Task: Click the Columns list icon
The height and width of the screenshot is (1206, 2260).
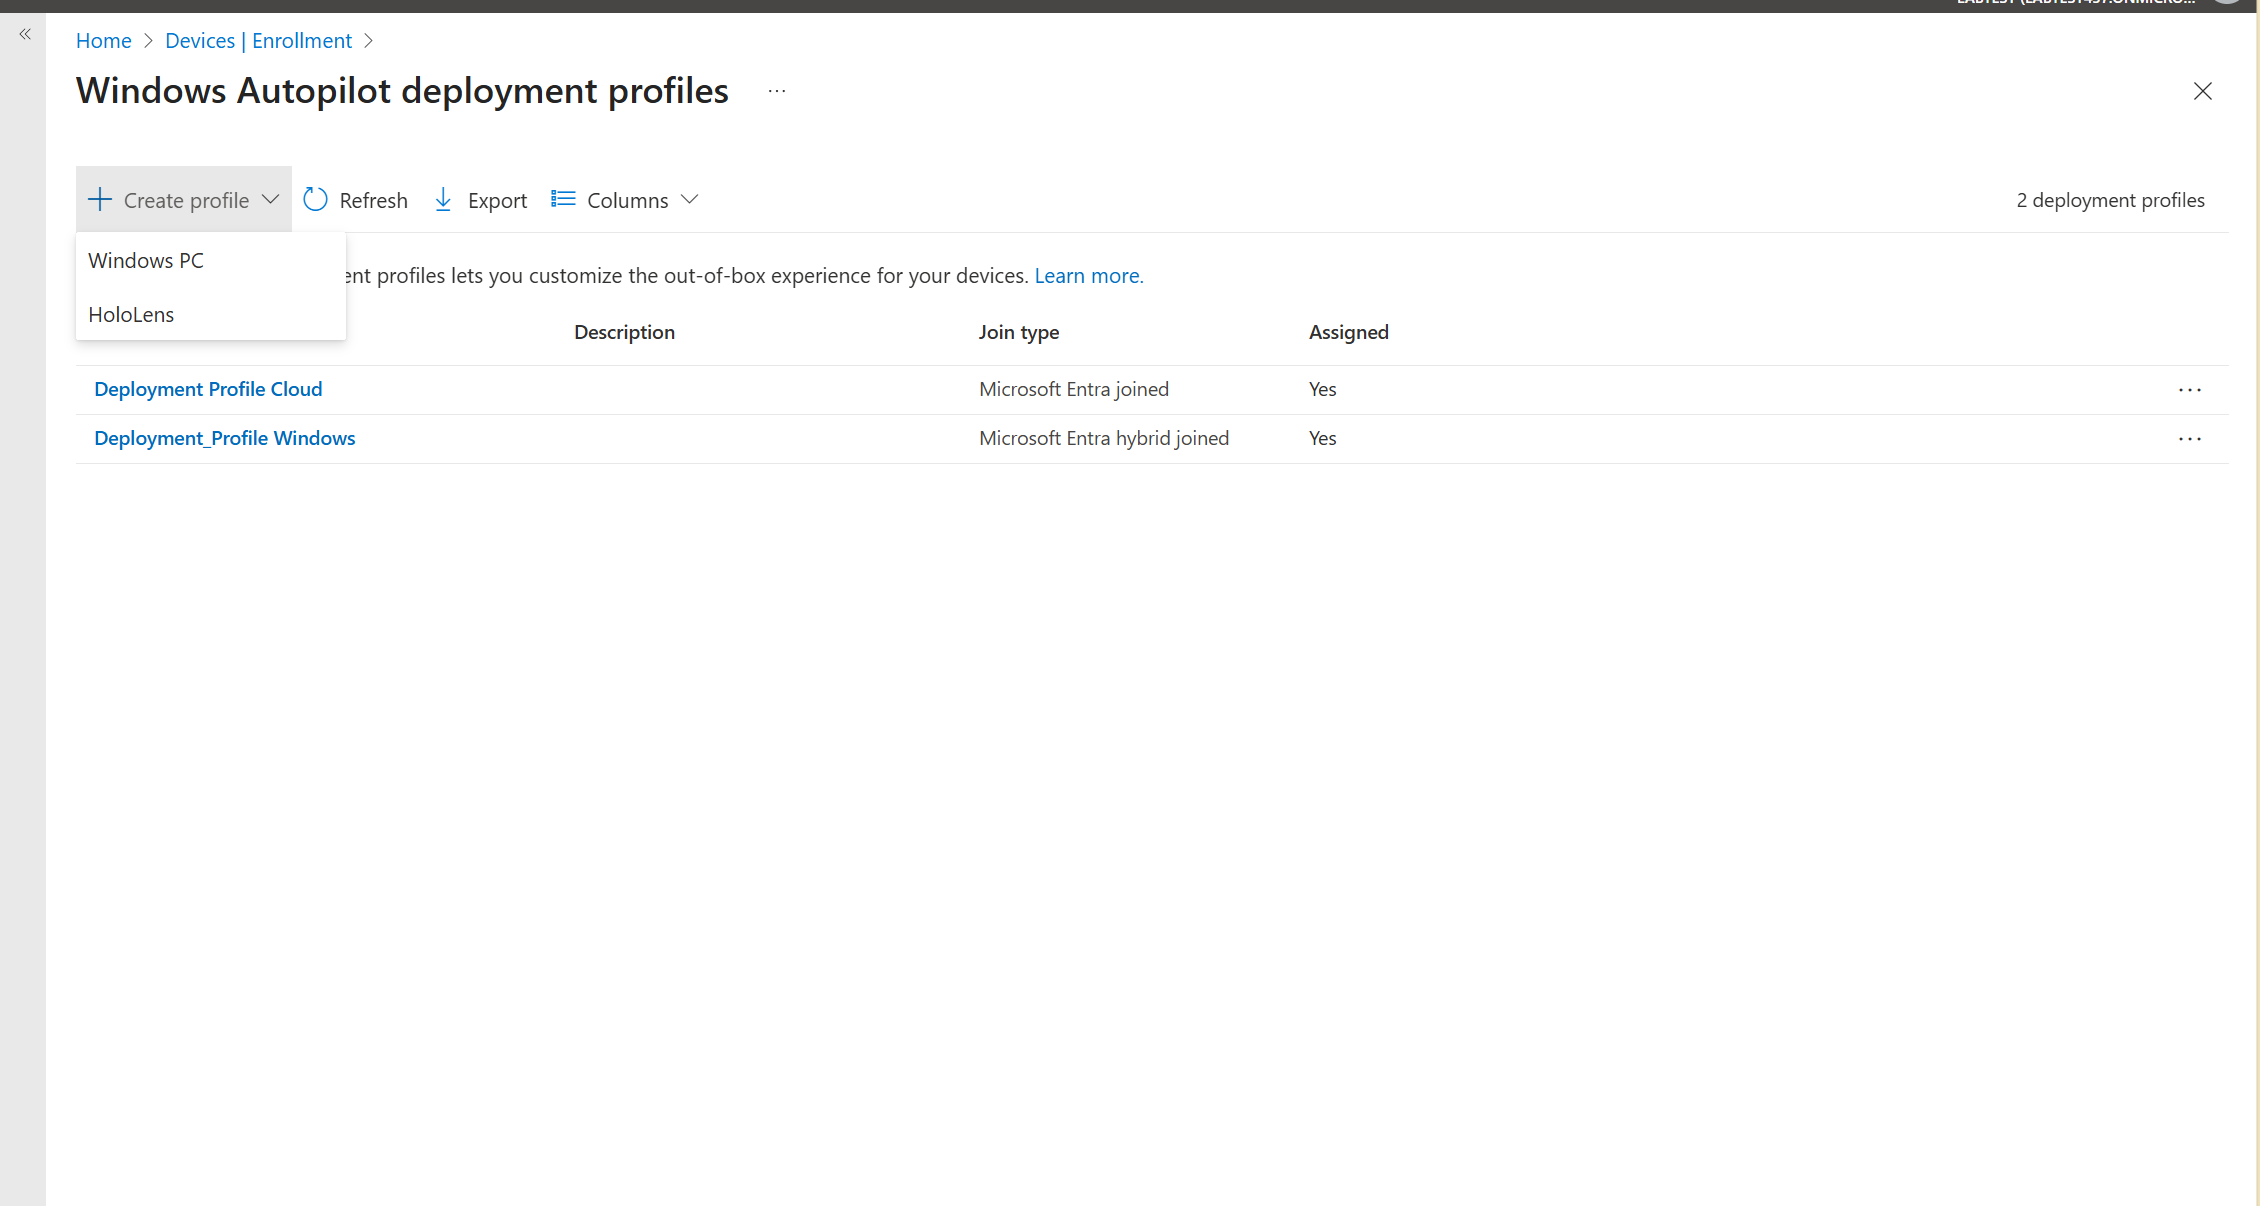Action: tap(563, 199)
